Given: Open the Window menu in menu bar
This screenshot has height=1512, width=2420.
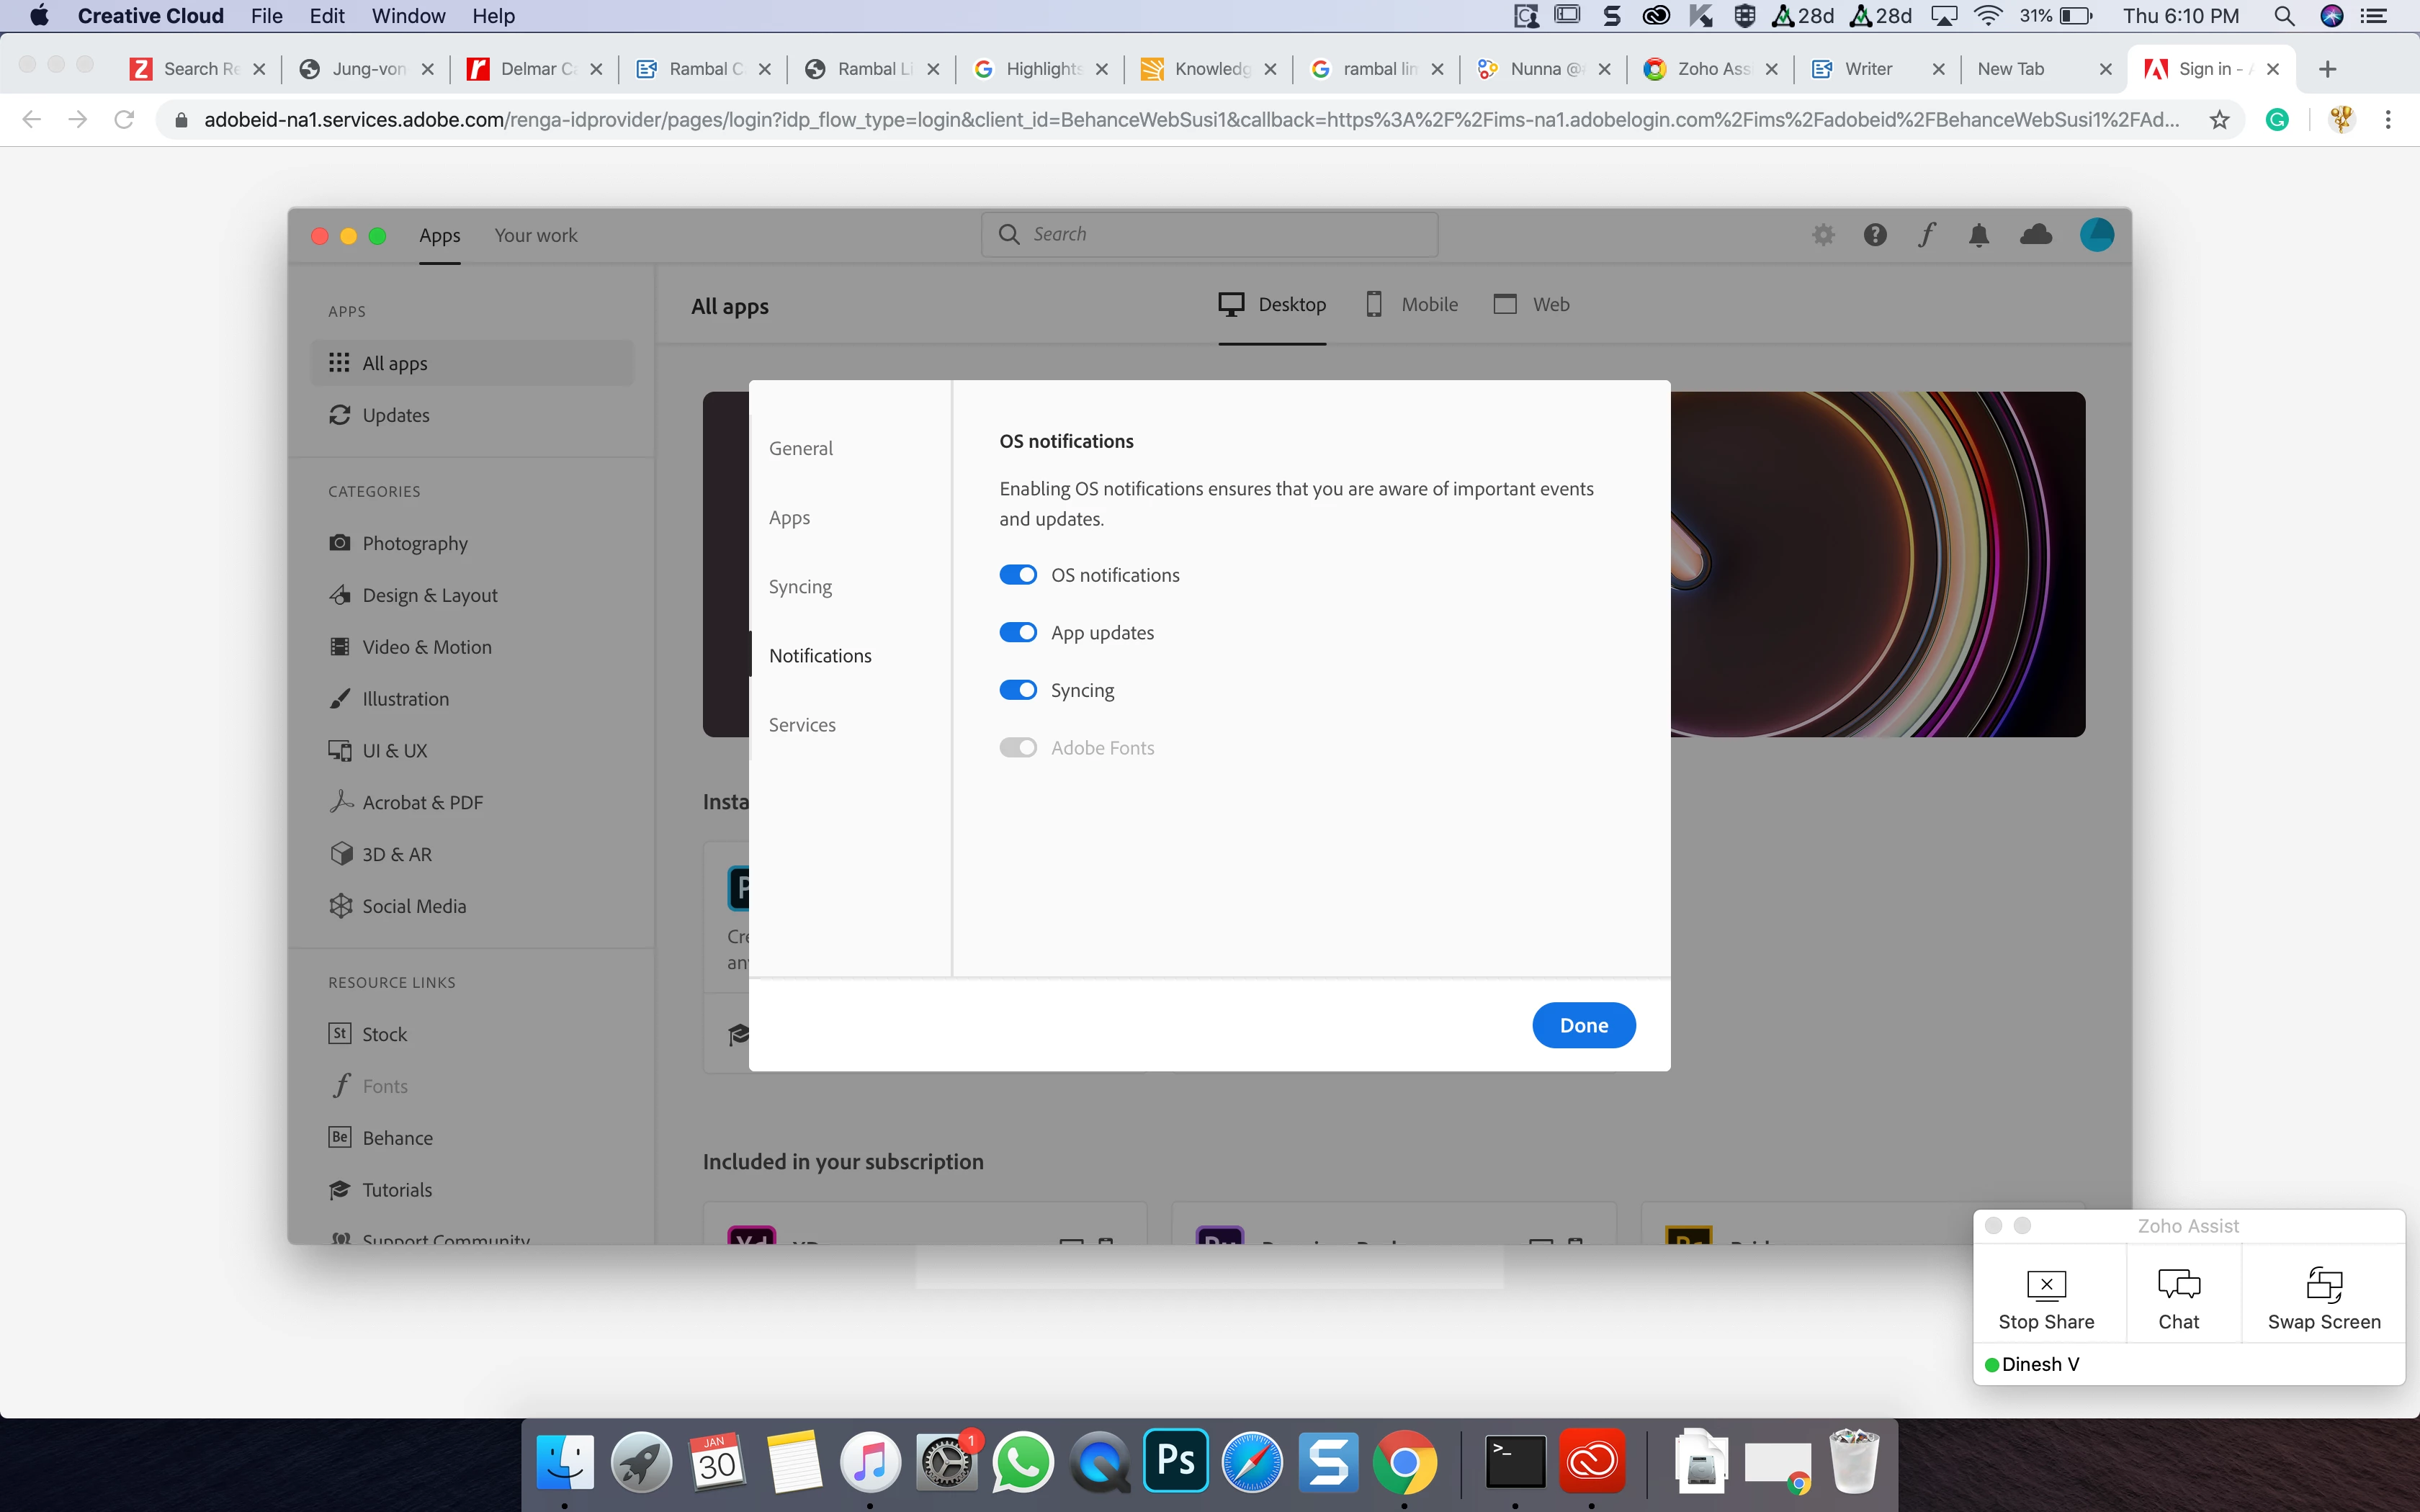Looking at the screenshot, I should click(408, 16).
